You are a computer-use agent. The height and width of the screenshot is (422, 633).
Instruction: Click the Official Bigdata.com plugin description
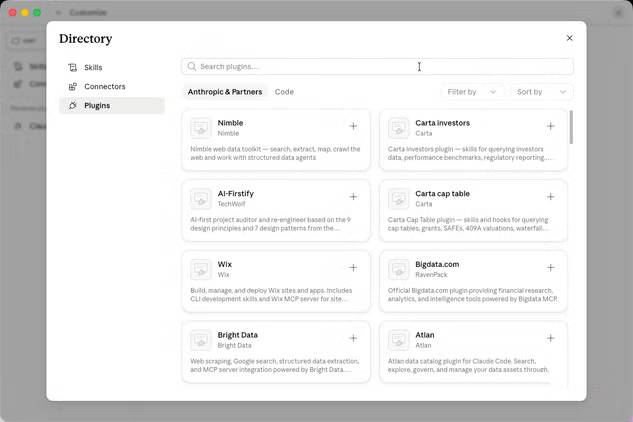click(473, 295)
